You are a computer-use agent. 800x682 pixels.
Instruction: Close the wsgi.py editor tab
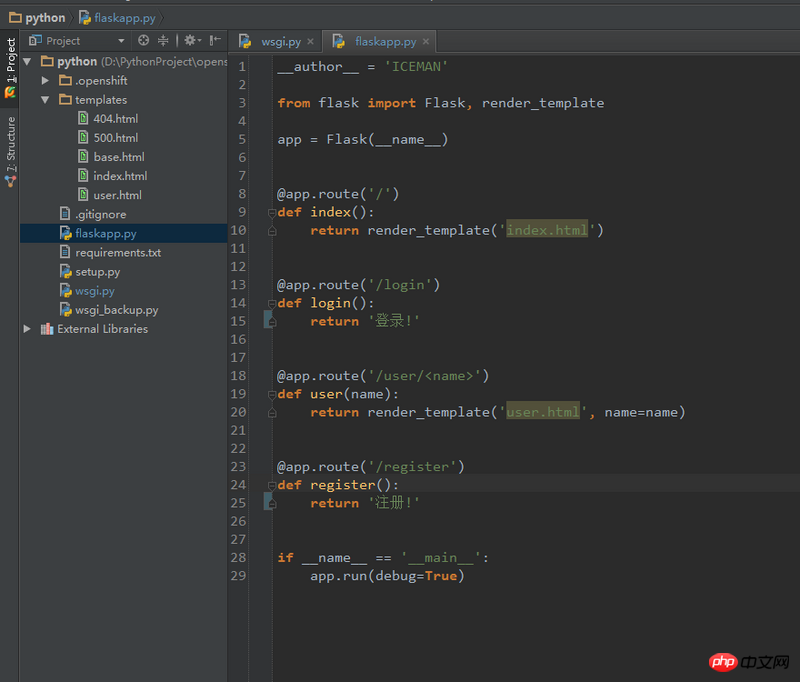coord(310,42)
